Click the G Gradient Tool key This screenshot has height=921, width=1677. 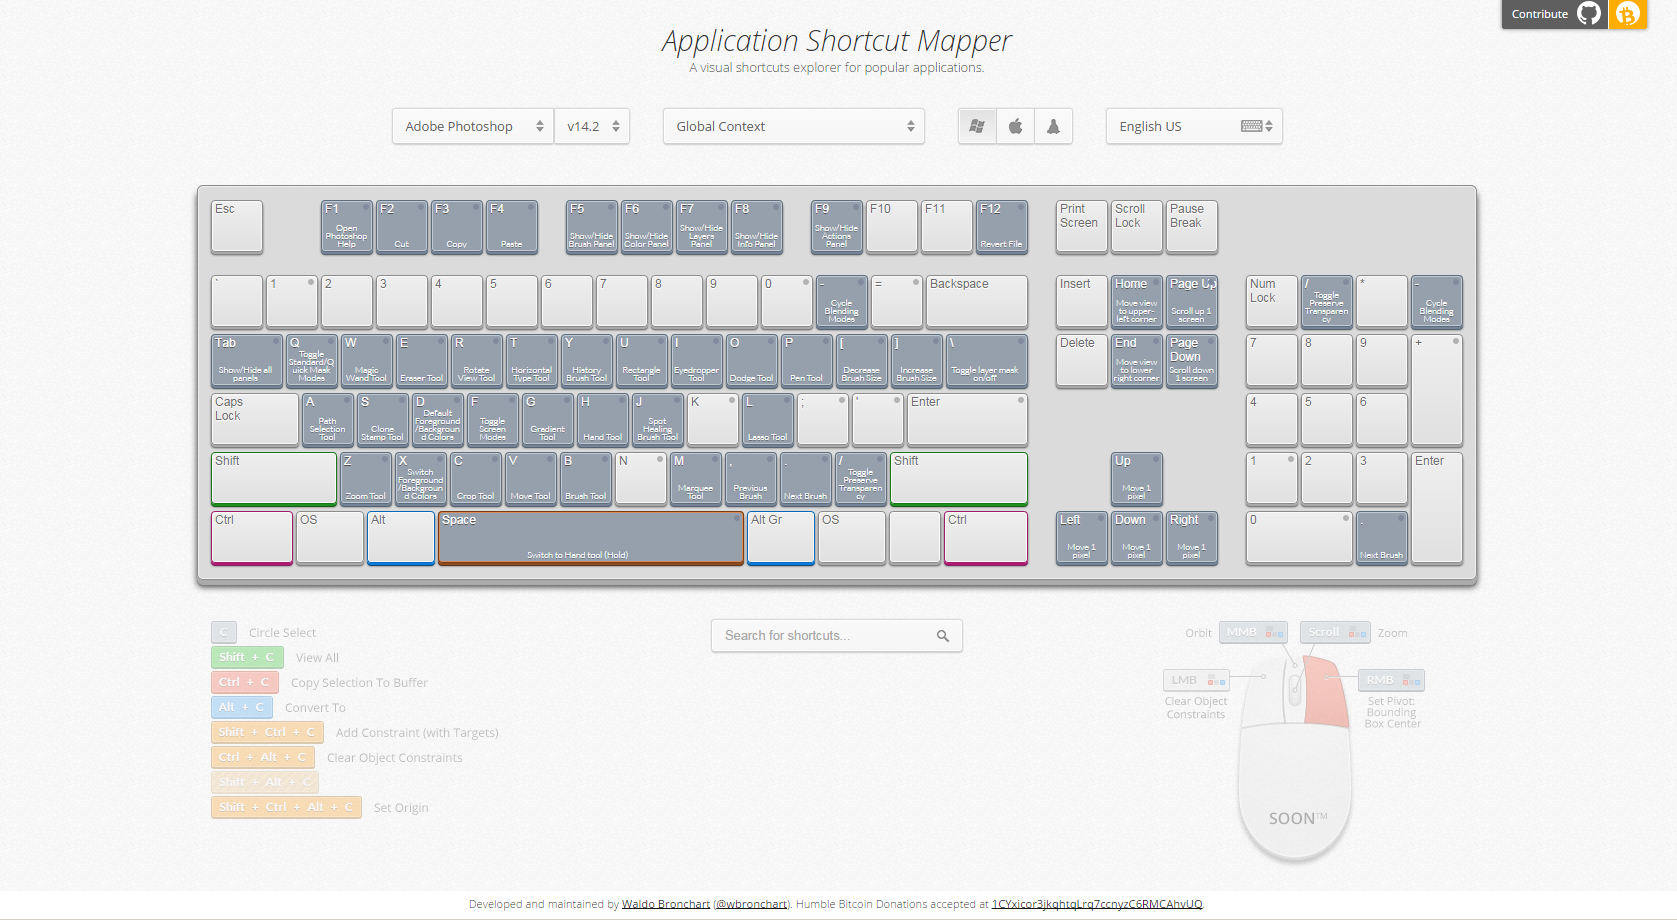click(548, 420)
